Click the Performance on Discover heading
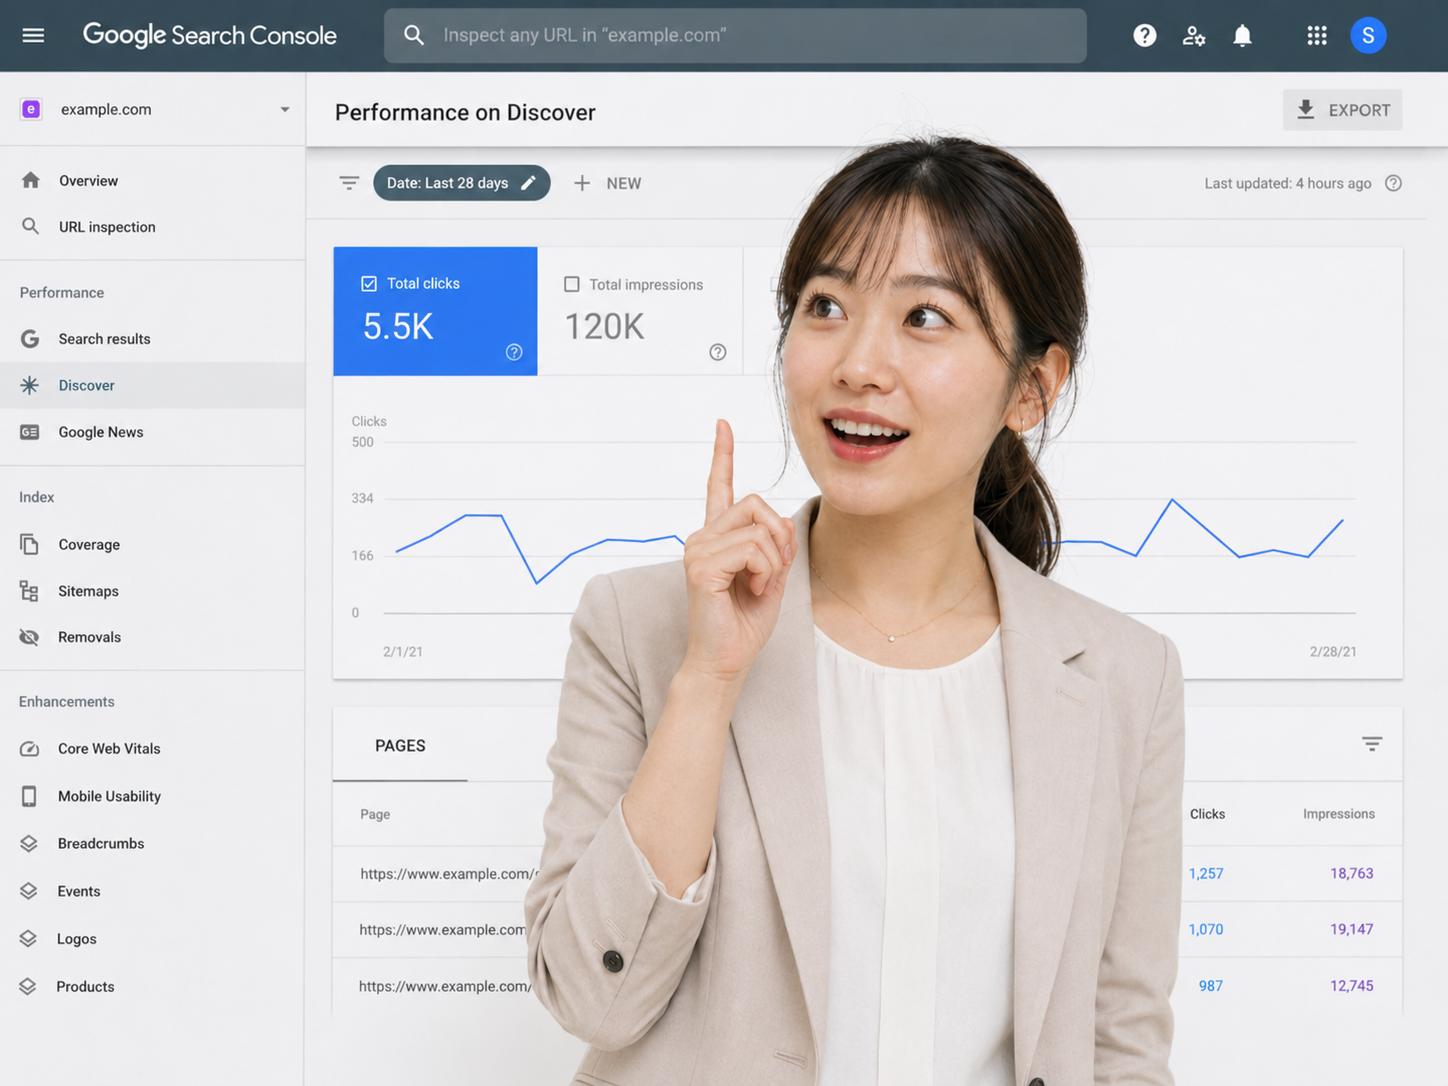This screenshot has width=1448, height=1086. (465, 112)
